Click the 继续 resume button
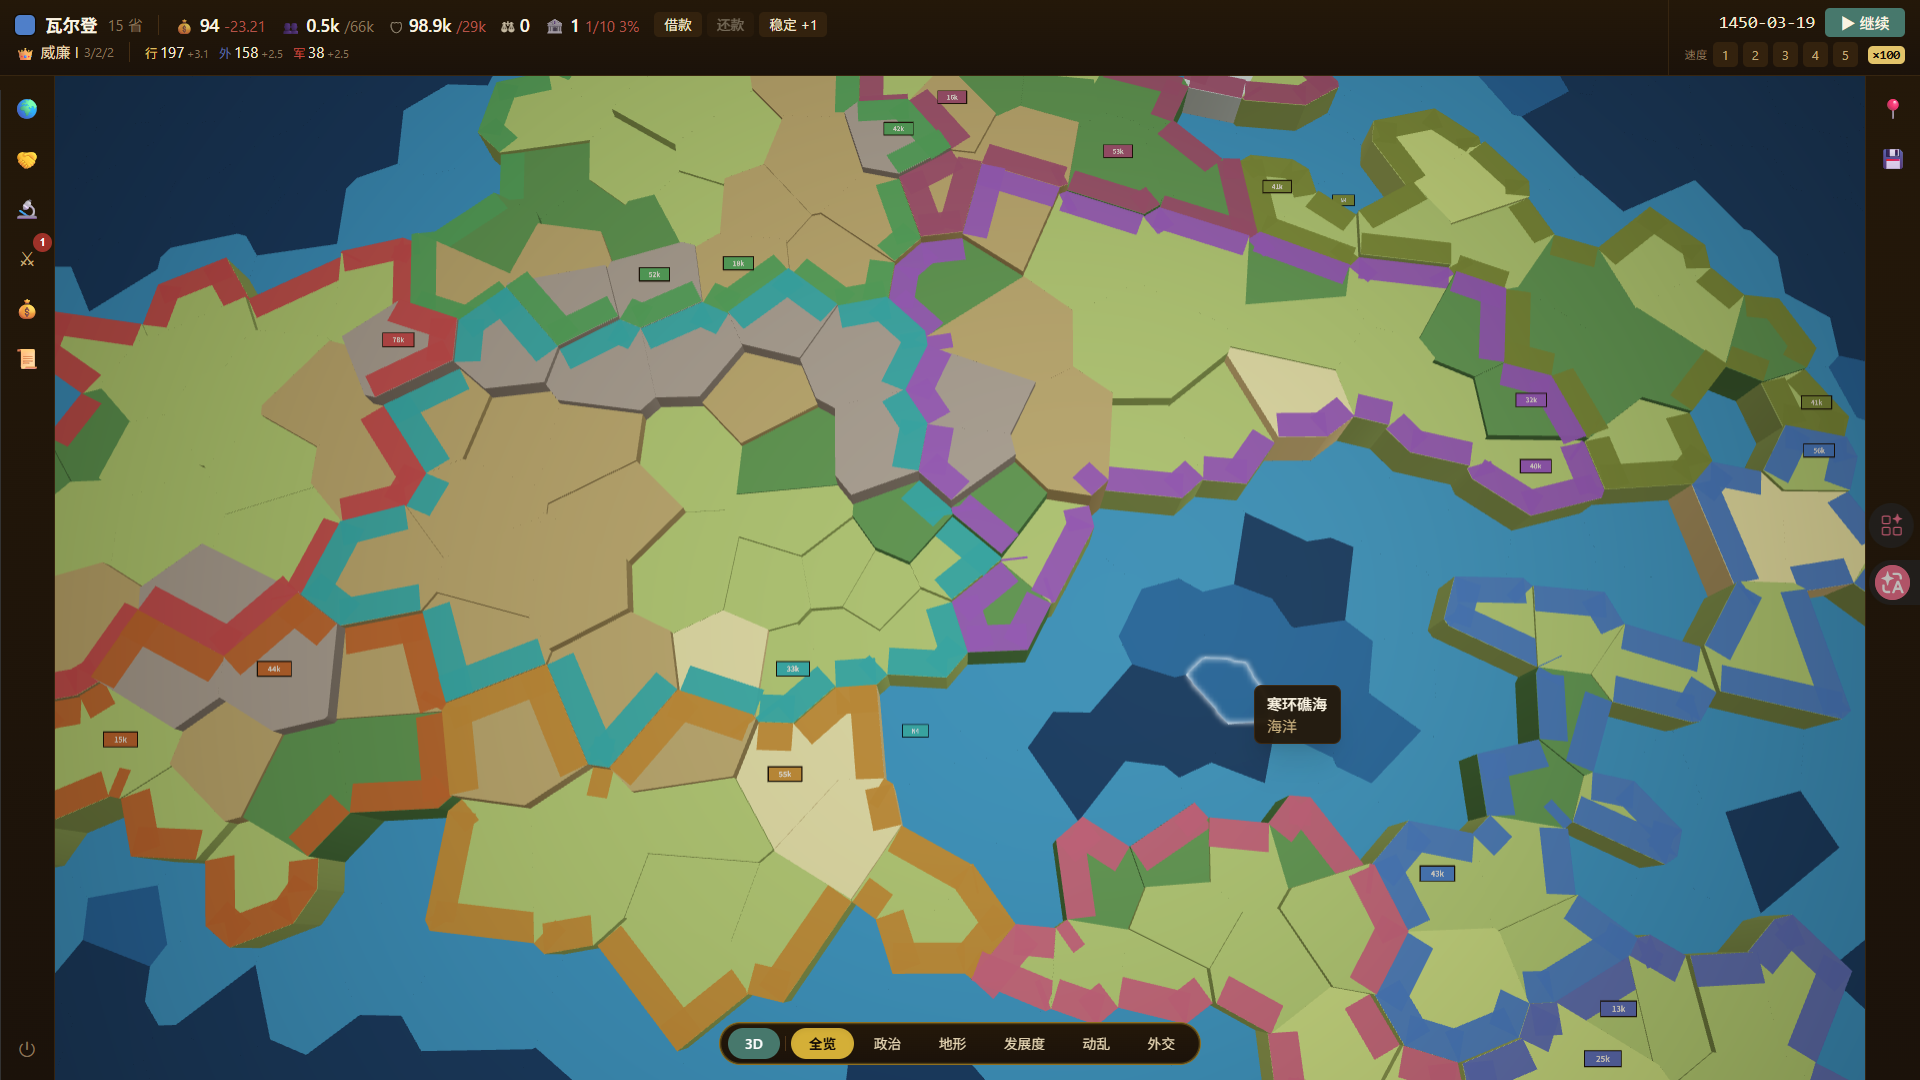 (1865, 23)
